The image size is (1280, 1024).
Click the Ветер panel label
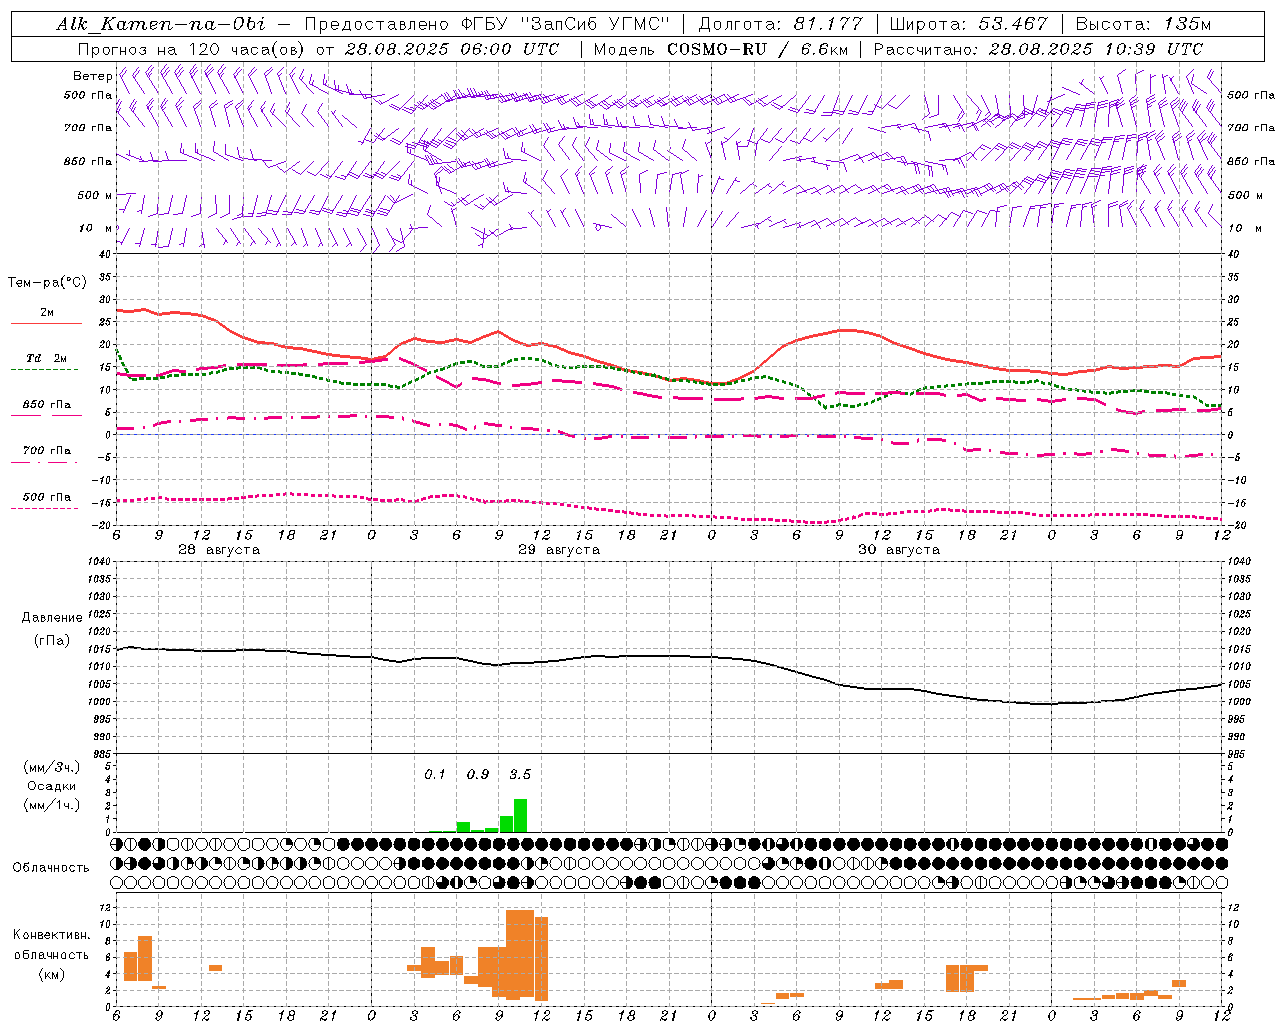click(x=92, y=76)
